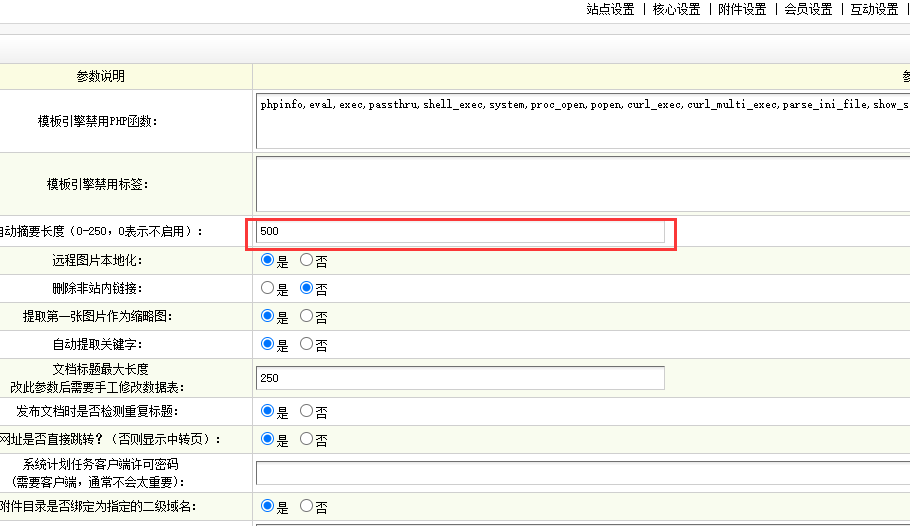Screen dimensions: 910x526
Task: Select 否 for 网址是否直接跳转
Action: (307, 439)
